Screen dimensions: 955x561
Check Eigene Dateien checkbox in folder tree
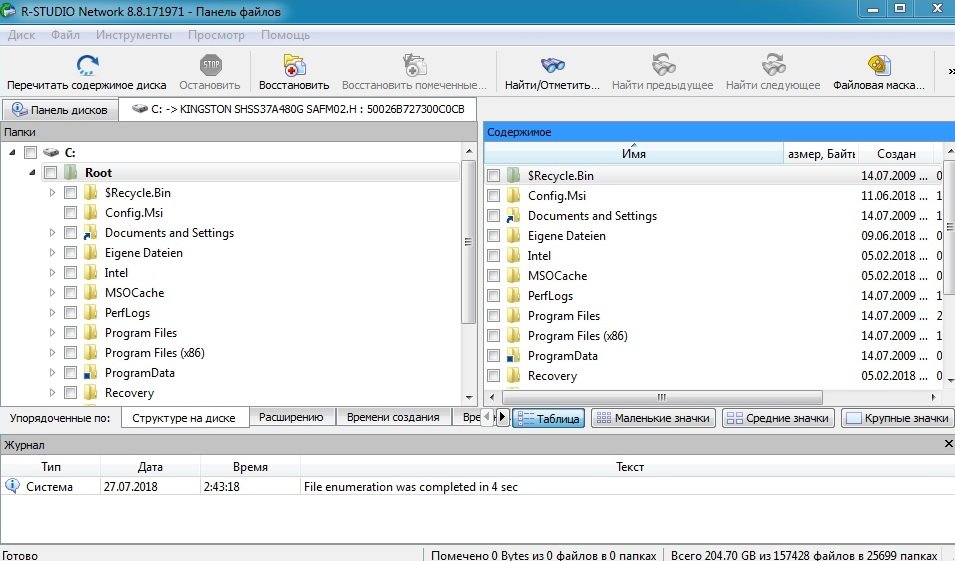71,253
